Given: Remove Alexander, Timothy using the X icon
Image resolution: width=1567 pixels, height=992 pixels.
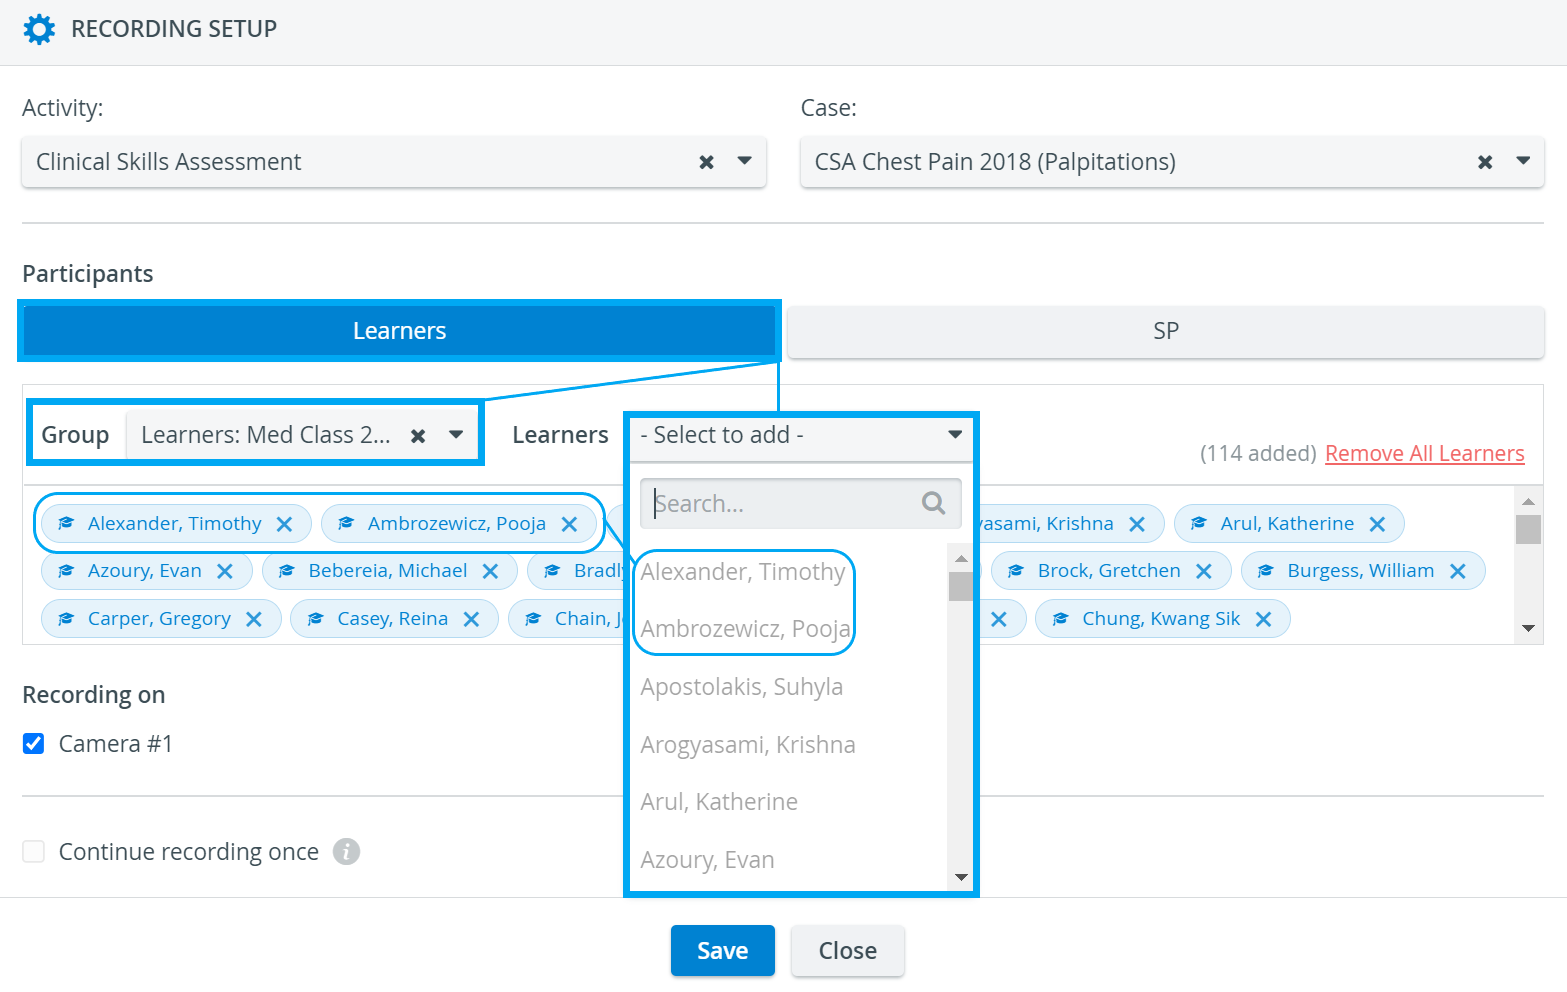Looking at the screenshot, I should click(x=284, y=524).
